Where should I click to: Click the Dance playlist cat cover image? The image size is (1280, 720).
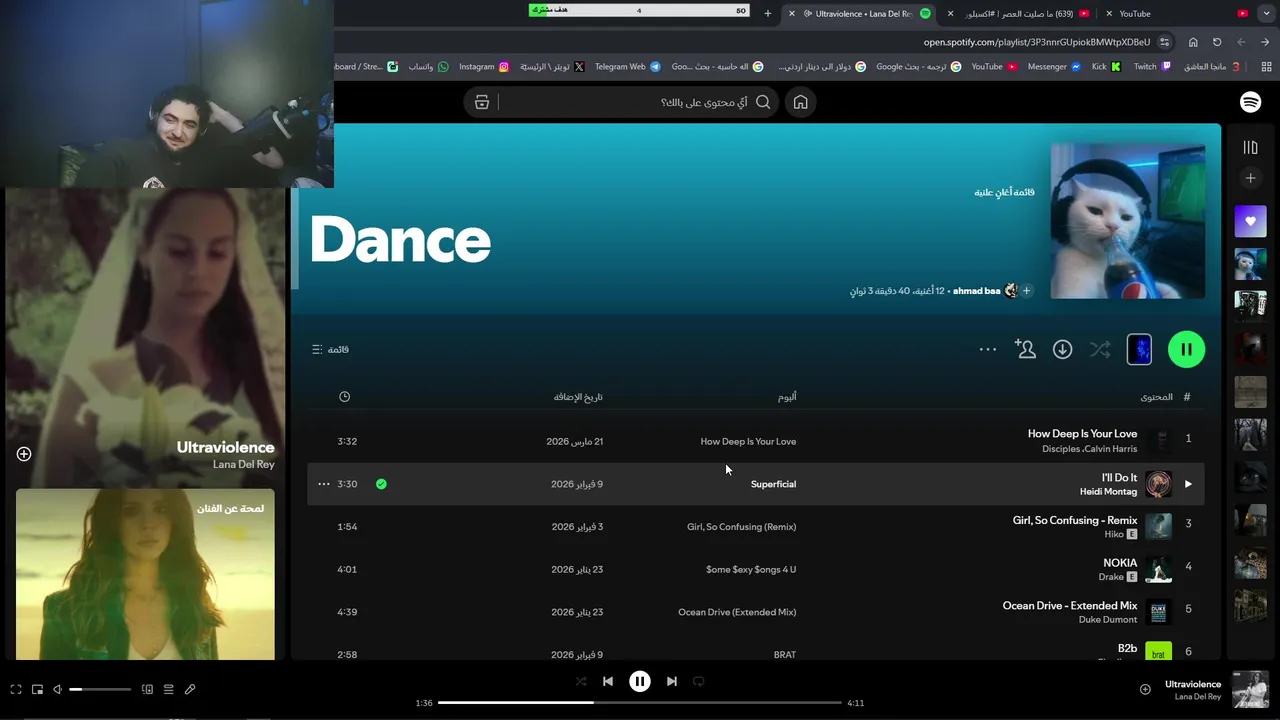coord(1127,221)
